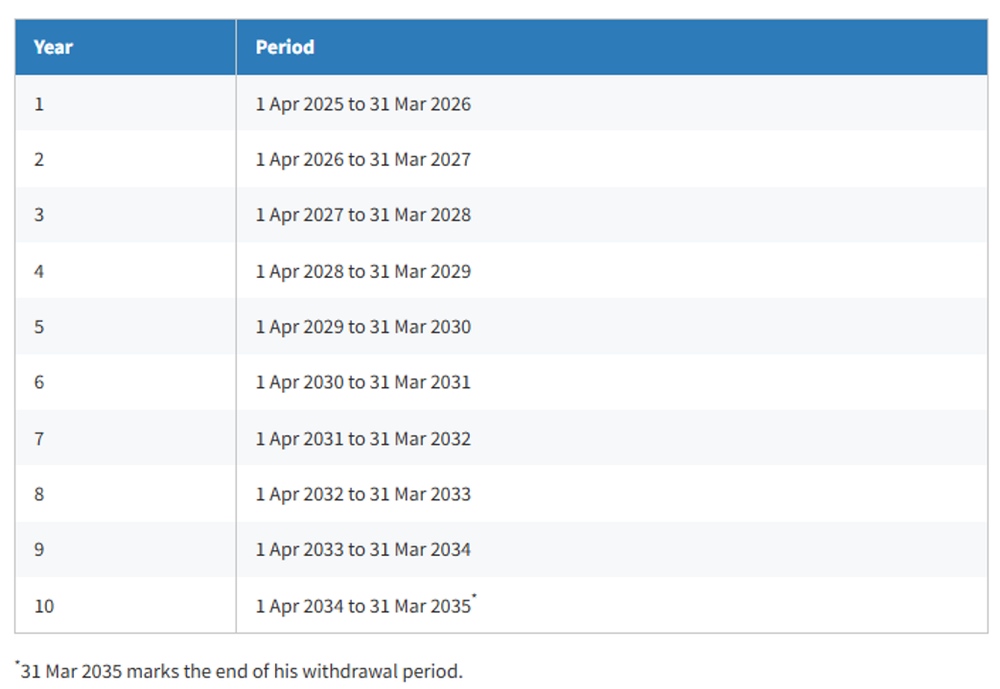Image resolution: width=1000 pixels, height=689 pixels.
Task: Select year cell '2'
Action: coord(126,159)
